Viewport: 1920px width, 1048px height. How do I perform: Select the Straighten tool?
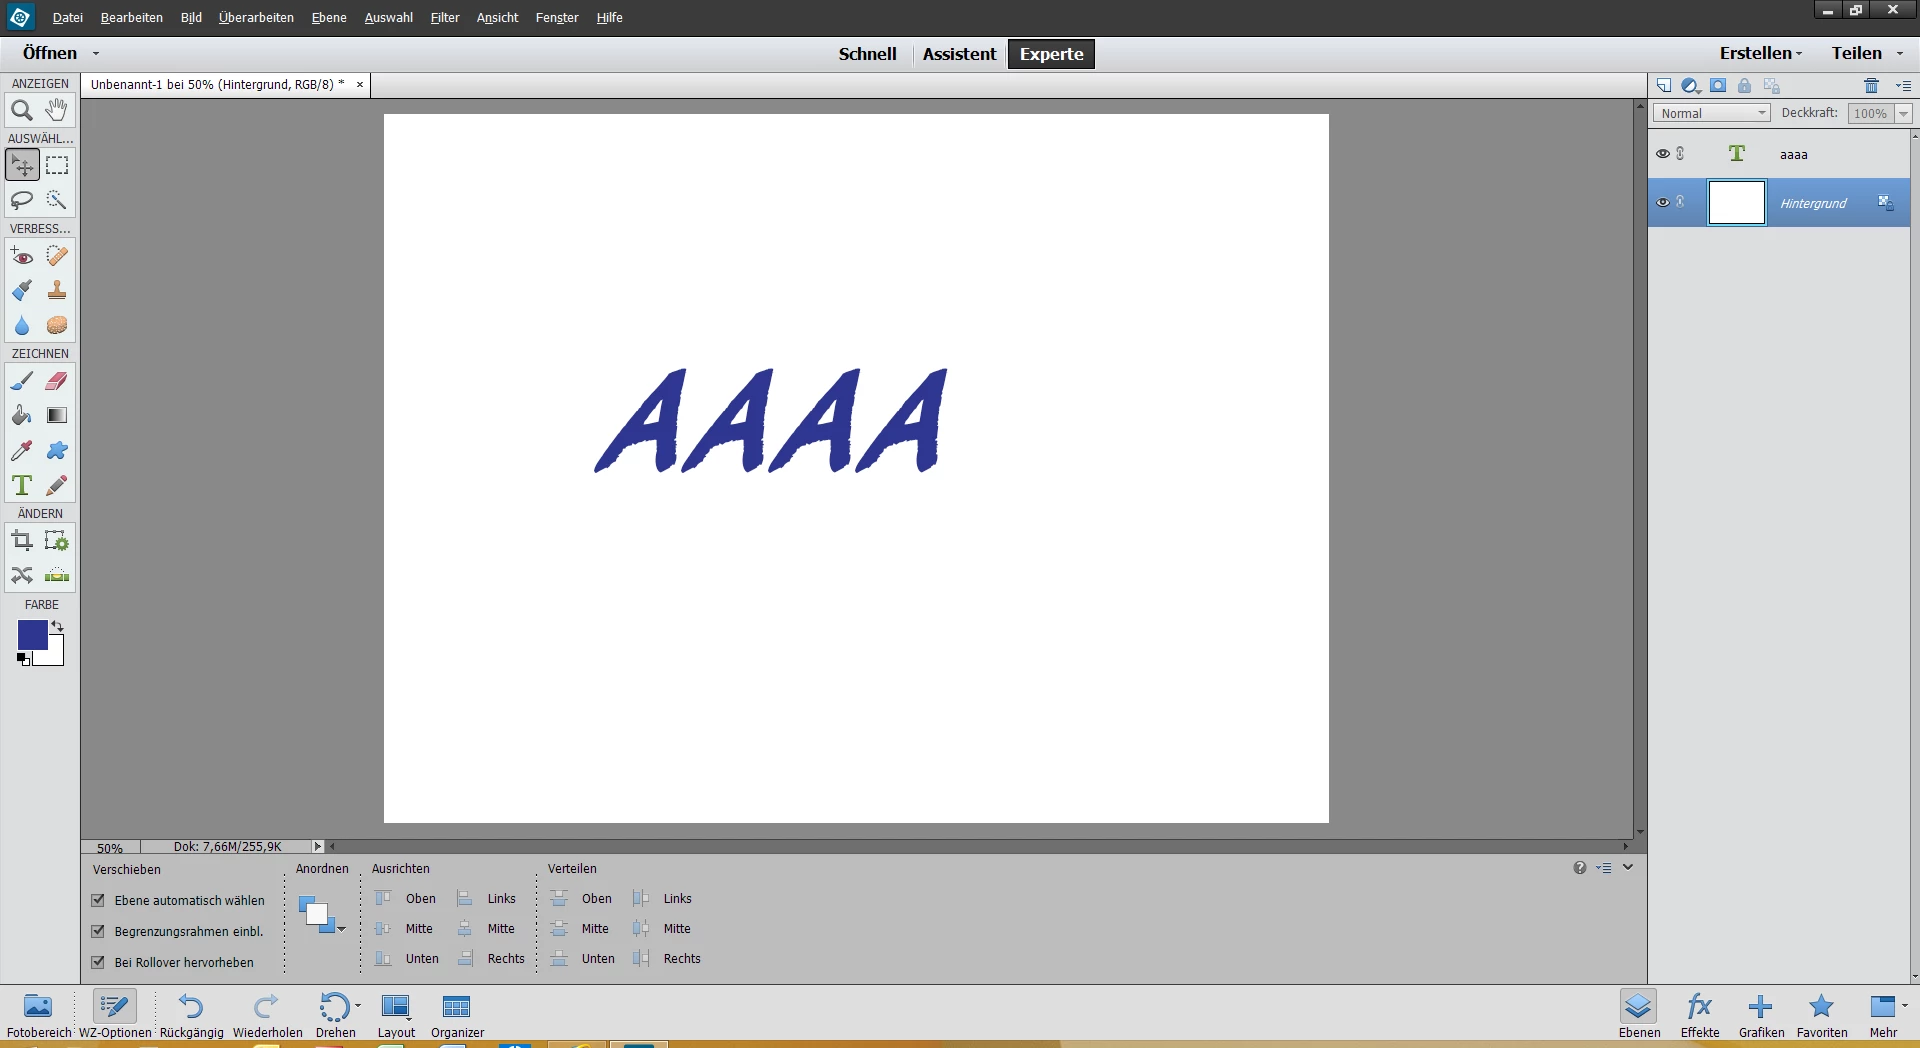pyautogui.click(x=57, y=575)
